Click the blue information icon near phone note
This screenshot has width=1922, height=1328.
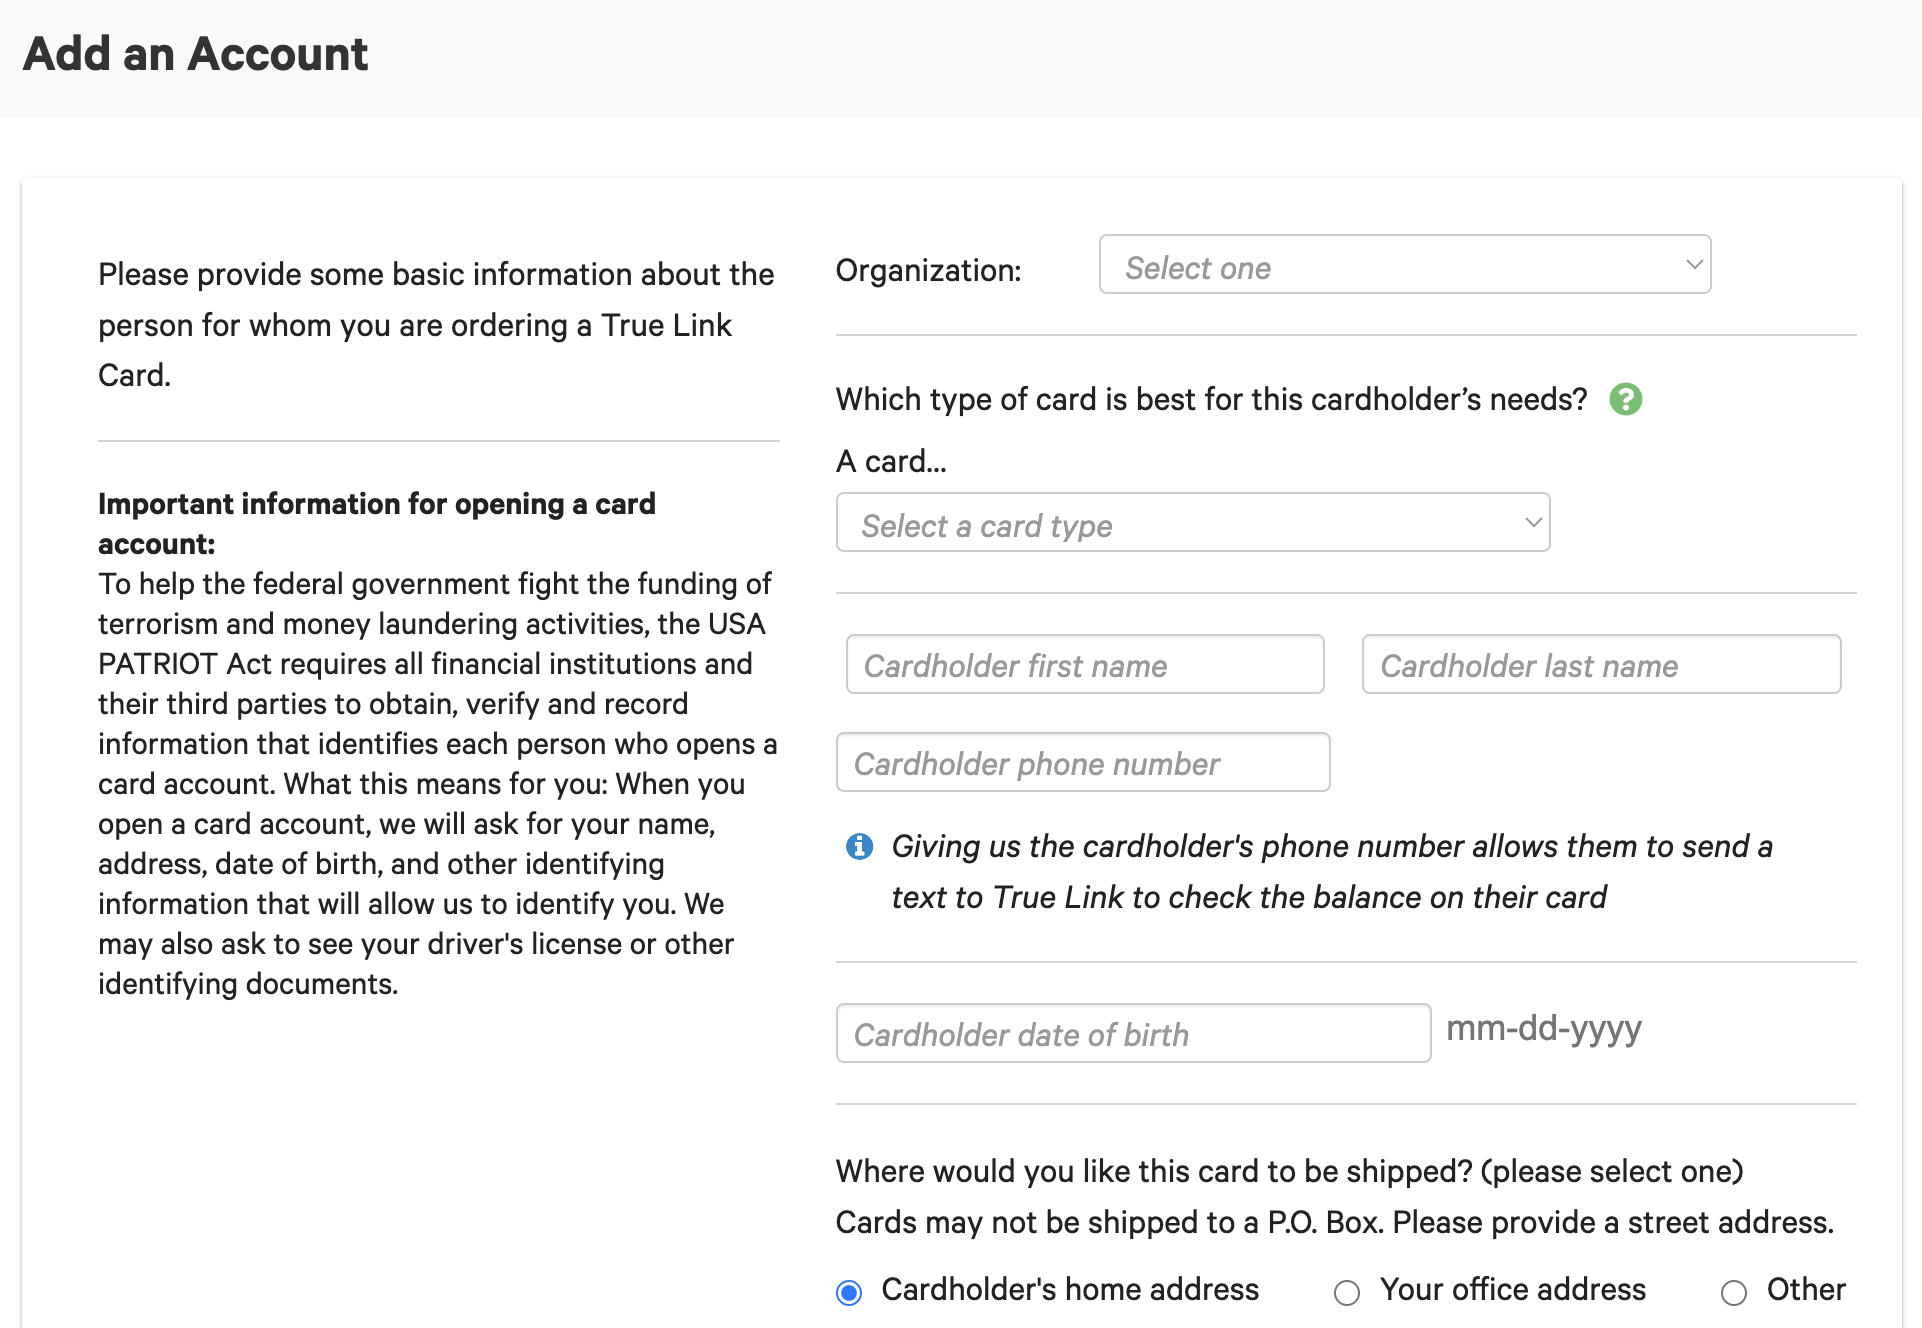coord(859,847)
